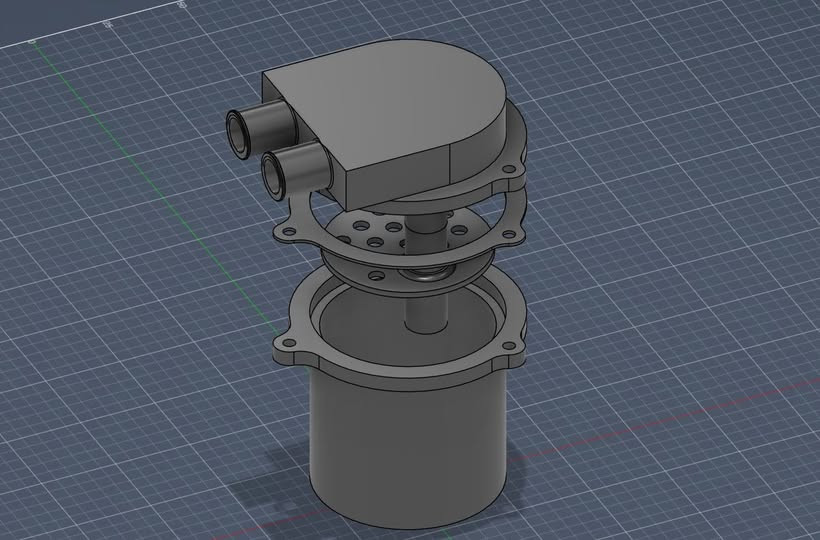
Task: Pick the right bolt hole on canister flange
Action: coord(508,345)
